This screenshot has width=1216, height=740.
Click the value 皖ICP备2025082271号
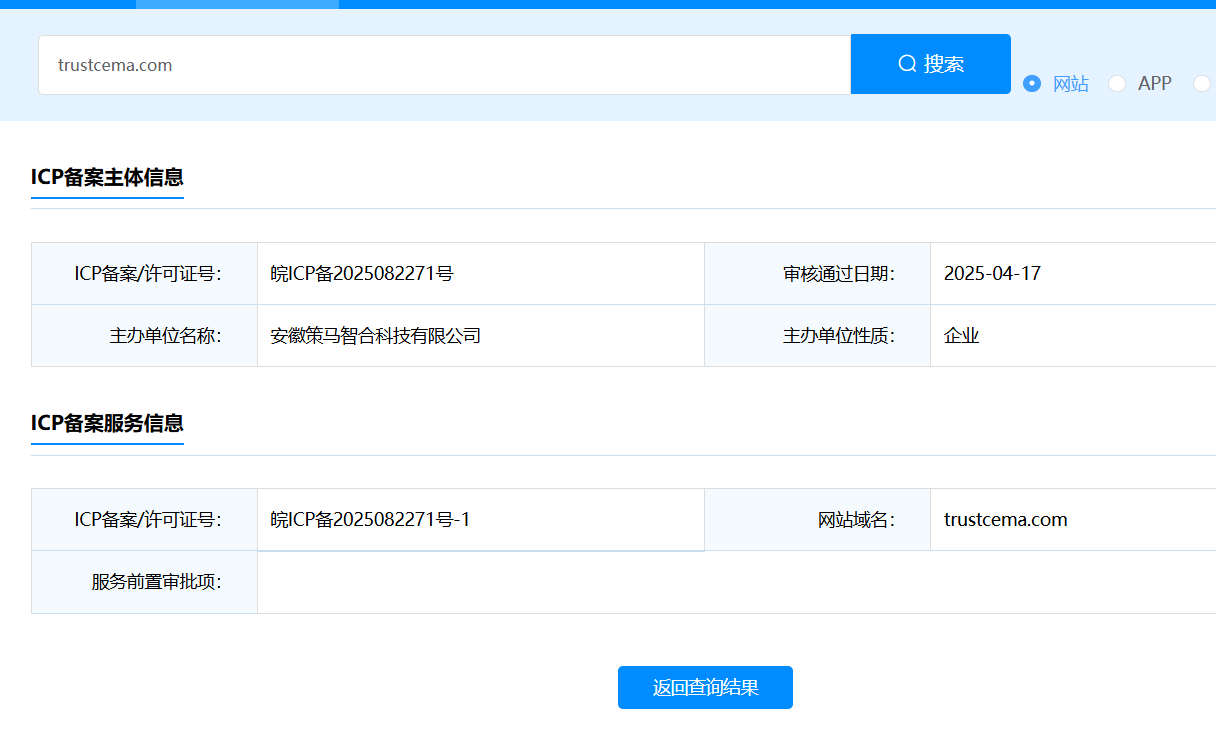362,273
